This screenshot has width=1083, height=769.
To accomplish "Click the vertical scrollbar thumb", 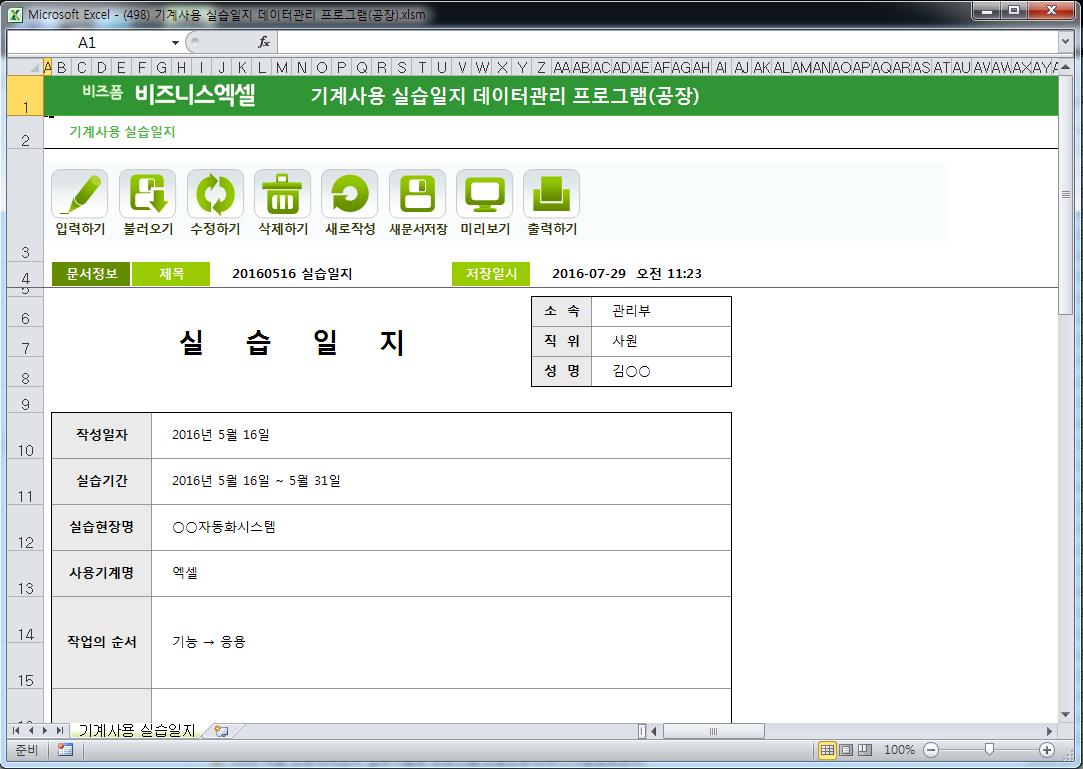I will (x=1065, y=194).
